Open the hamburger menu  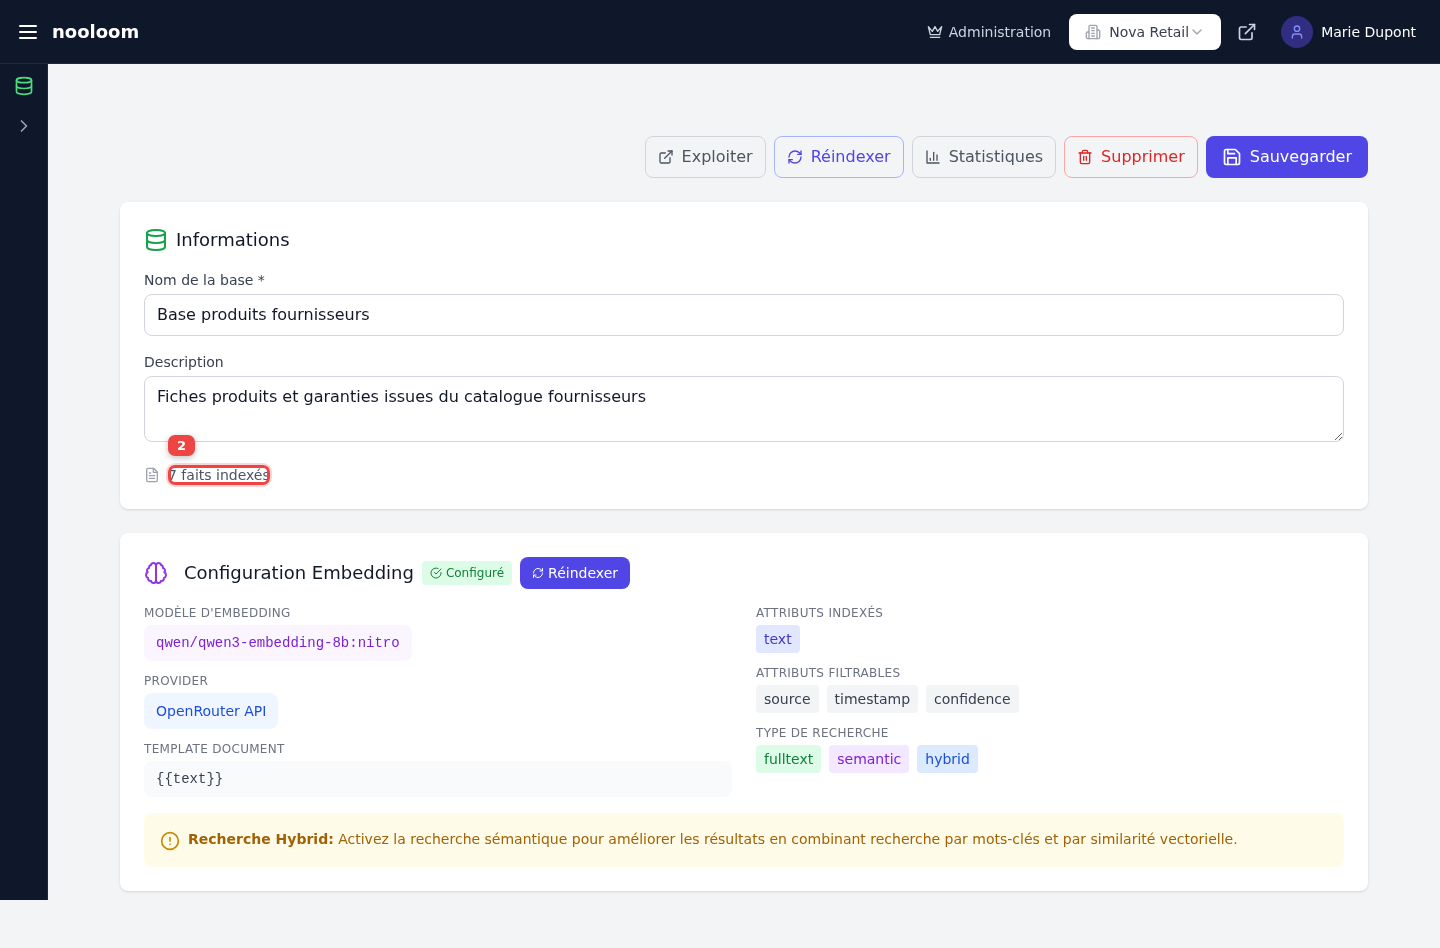(28, 32)
